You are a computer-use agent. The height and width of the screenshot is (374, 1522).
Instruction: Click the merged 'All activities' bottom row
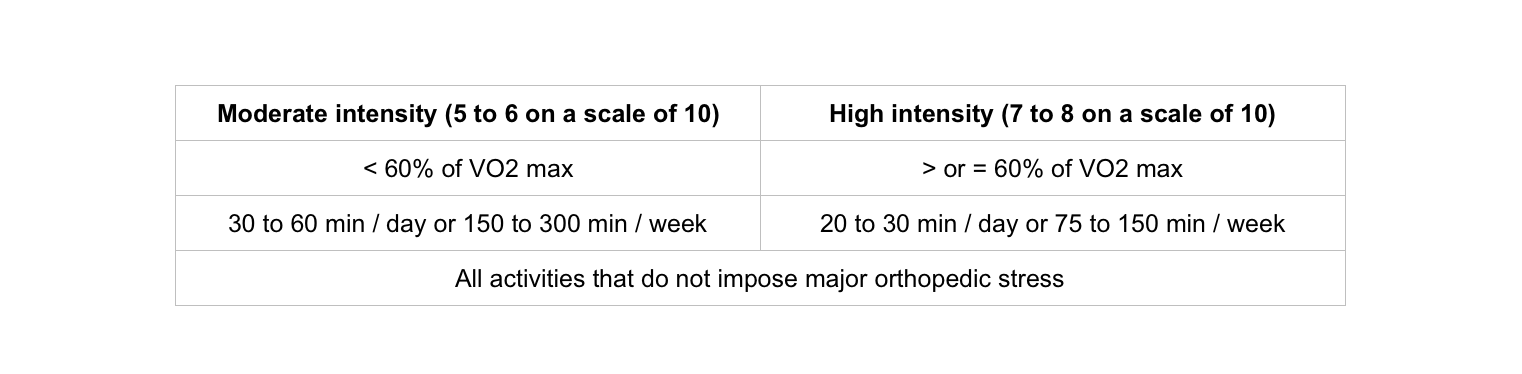[760, 278]
